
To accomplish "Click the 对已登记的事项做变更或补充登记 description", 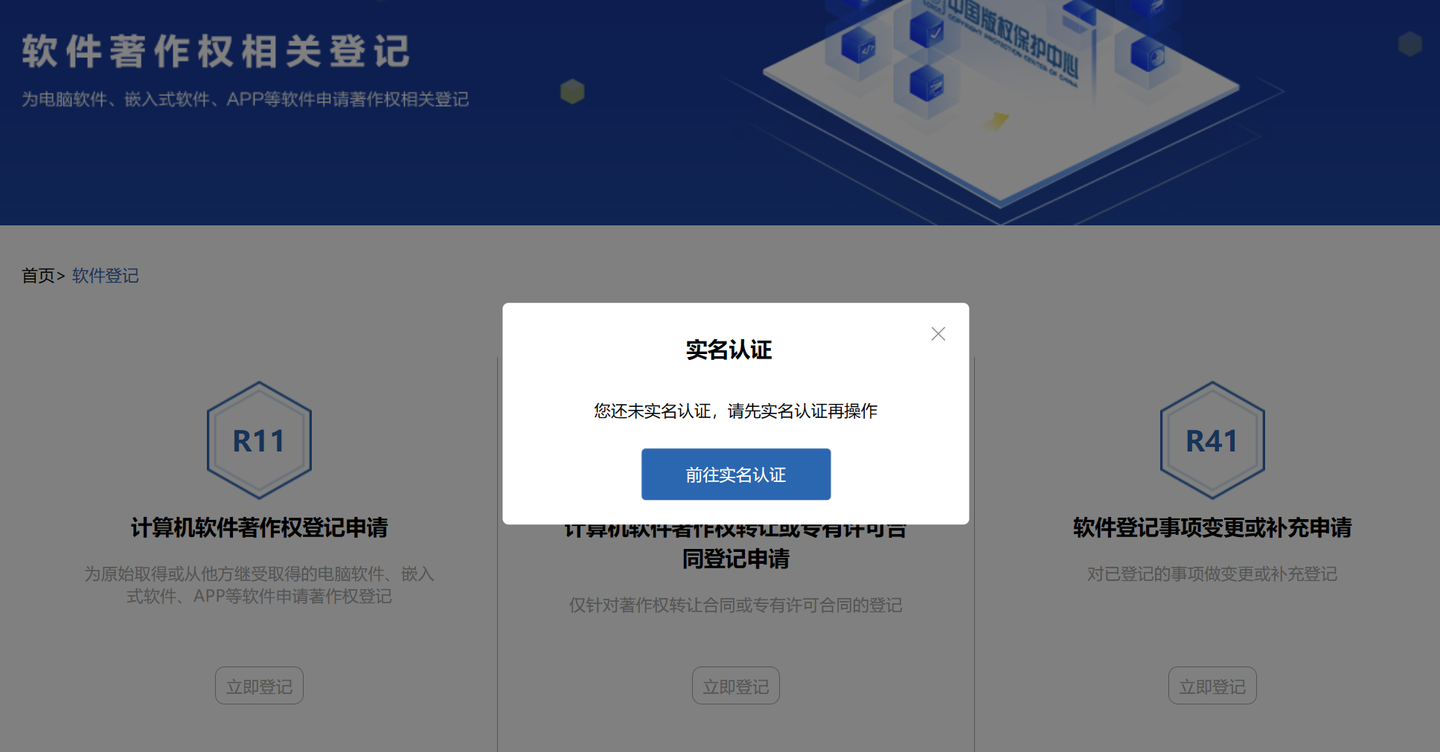I will pos(1212,574).
